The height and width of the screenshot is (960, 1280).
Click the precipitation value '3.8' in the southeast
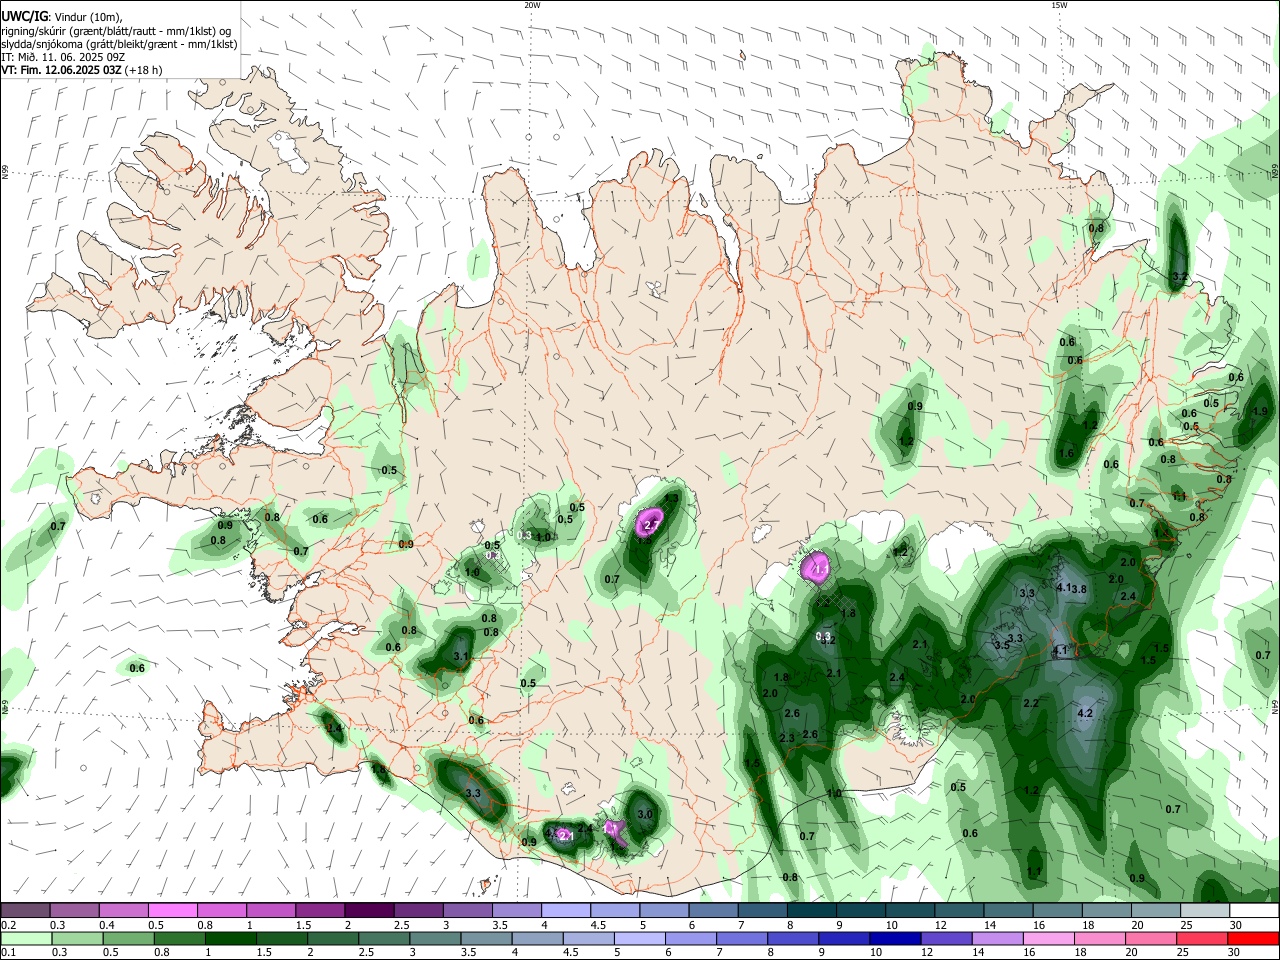(1079, 589)
